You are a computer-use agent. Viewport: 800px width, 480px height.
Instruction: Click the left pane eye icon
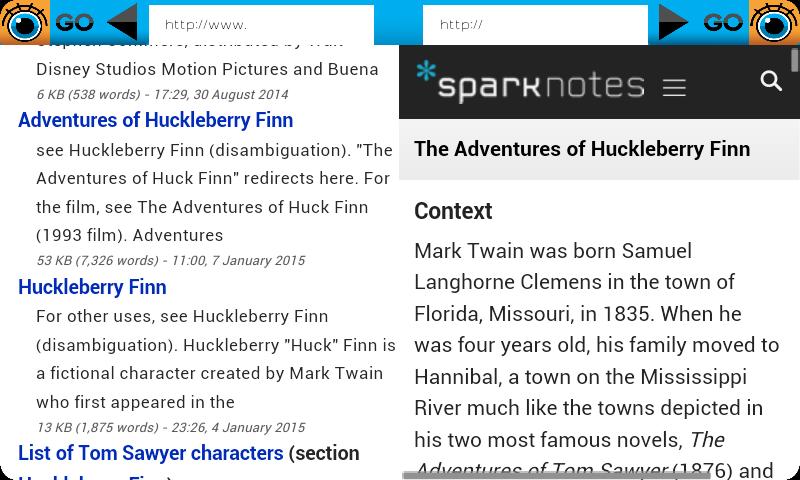click(x=24, y=22)
